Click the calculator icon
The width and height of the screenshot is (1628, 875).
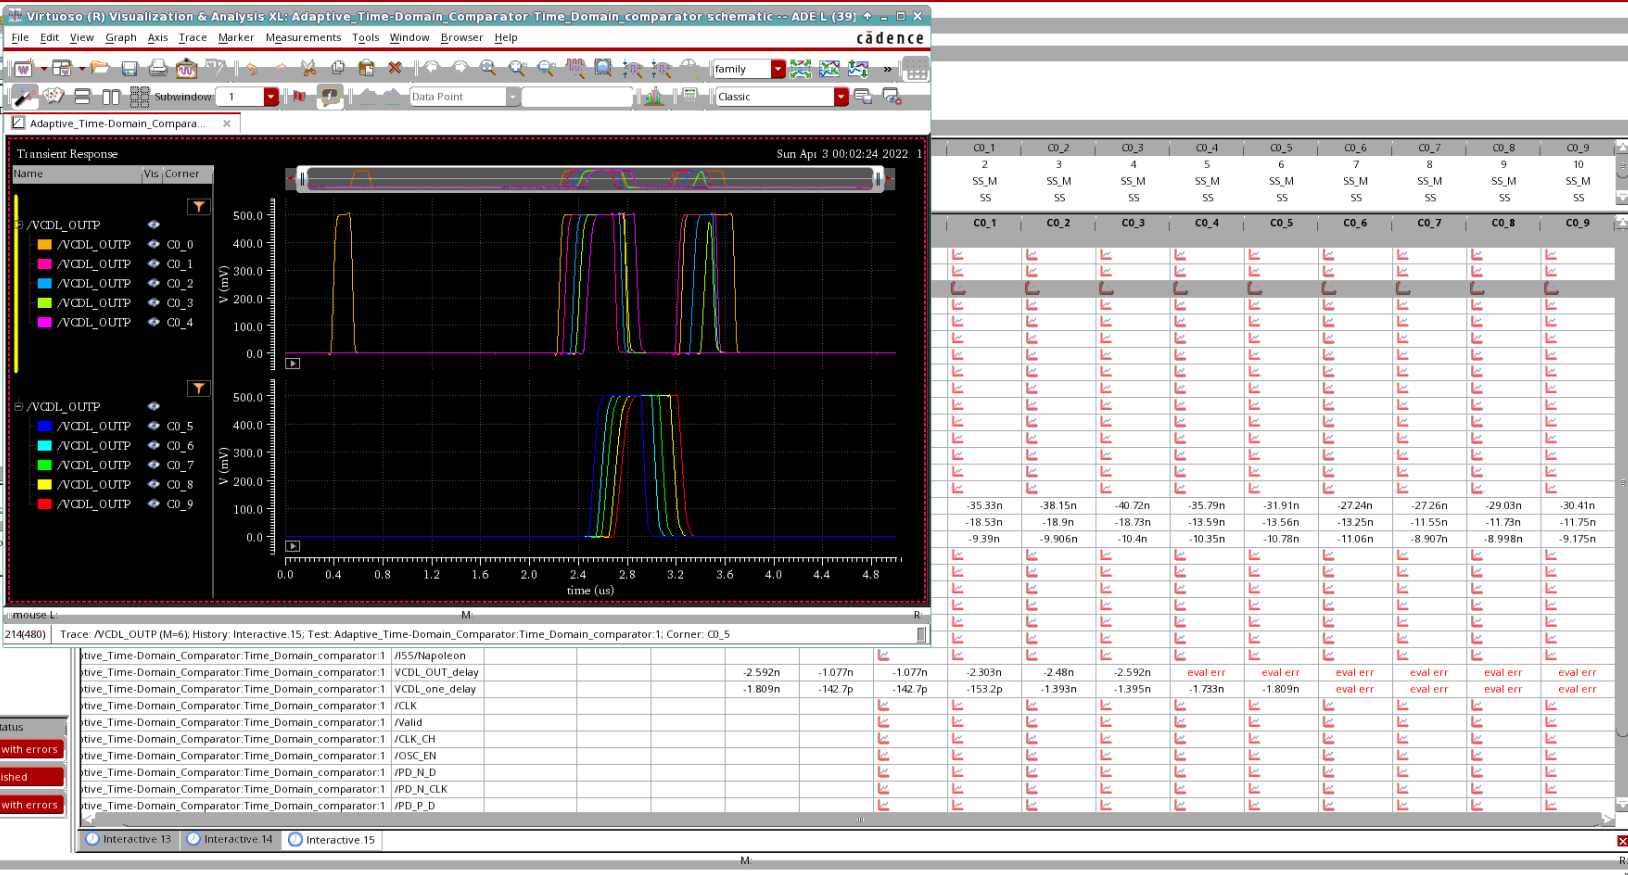coord(690,96)
